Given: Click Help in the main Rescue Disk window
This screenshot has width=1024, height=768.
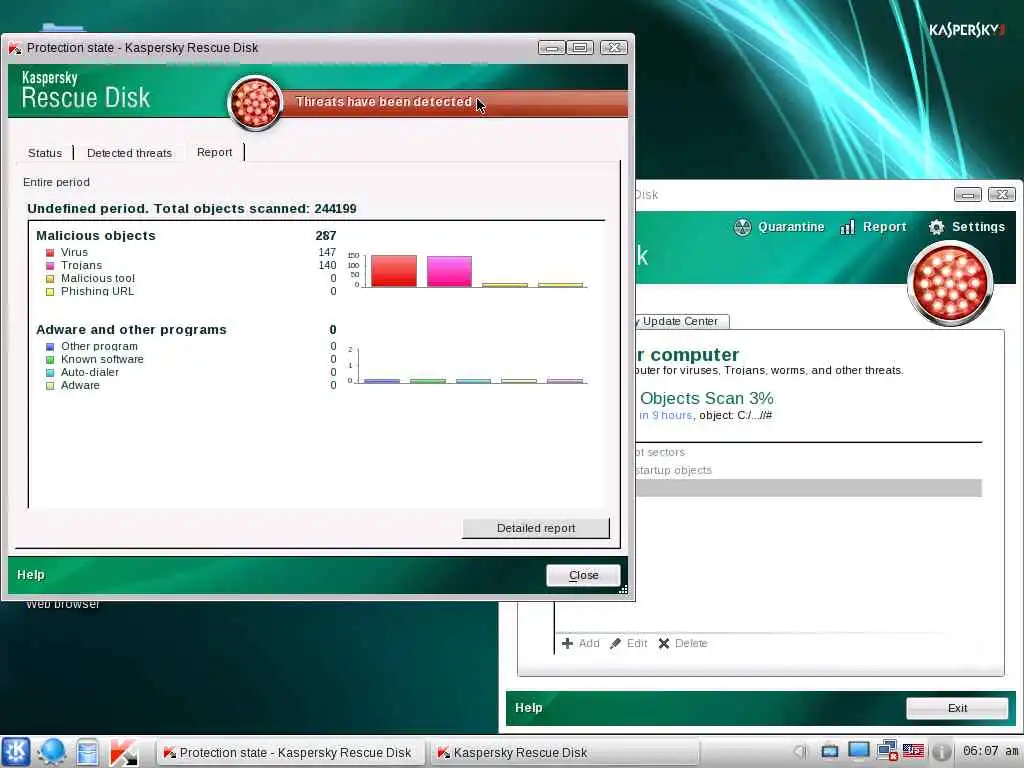Looking at the screenshot, I should click(528, 708).
